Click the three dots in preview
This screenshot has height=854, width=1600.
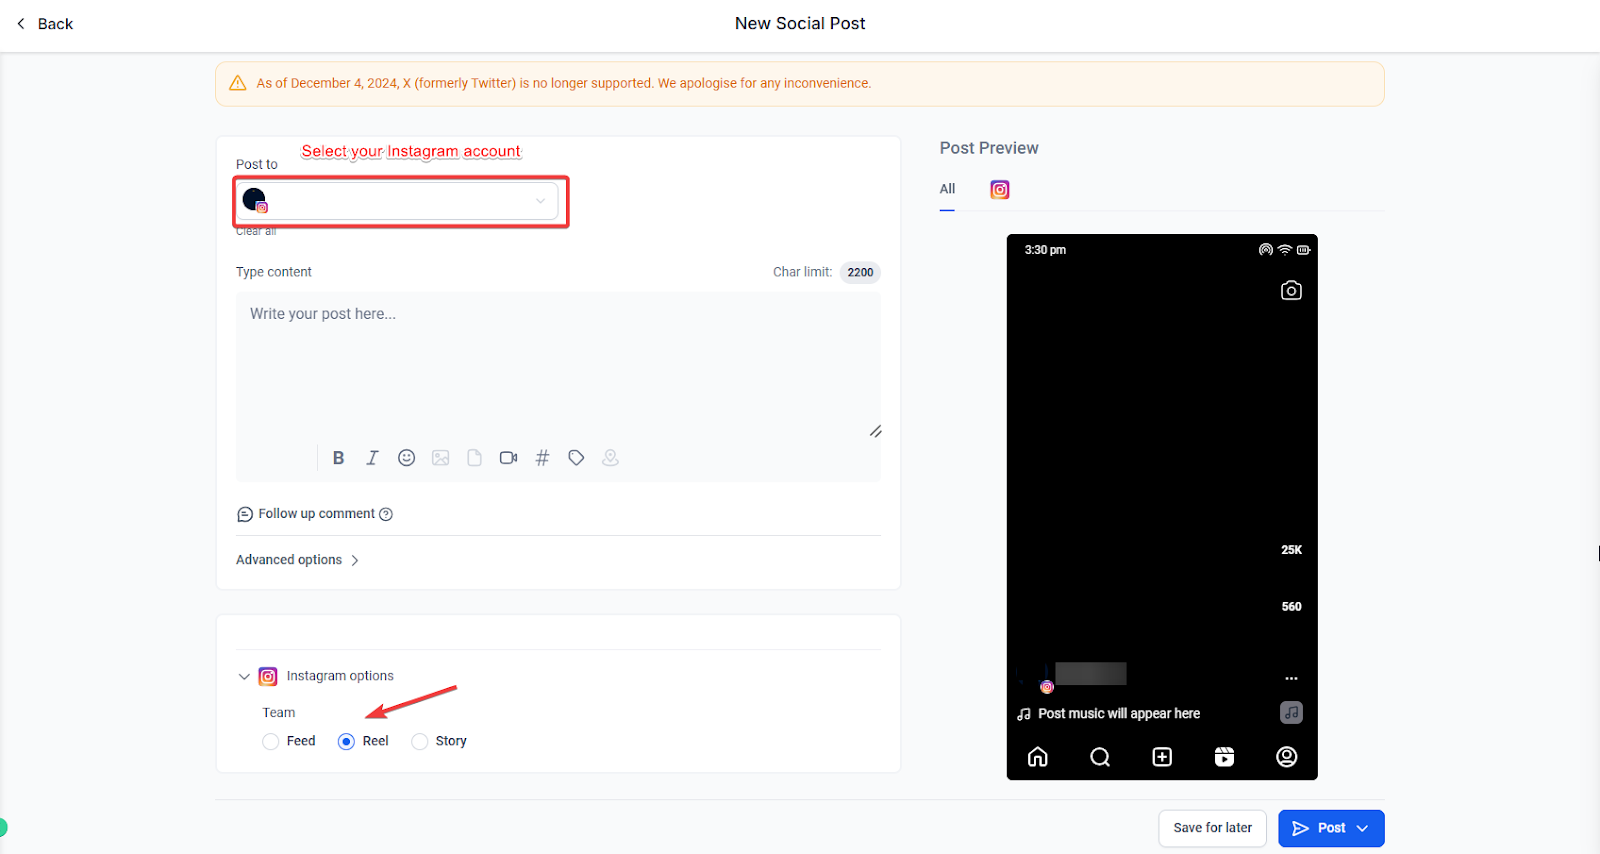(1291, 679)
